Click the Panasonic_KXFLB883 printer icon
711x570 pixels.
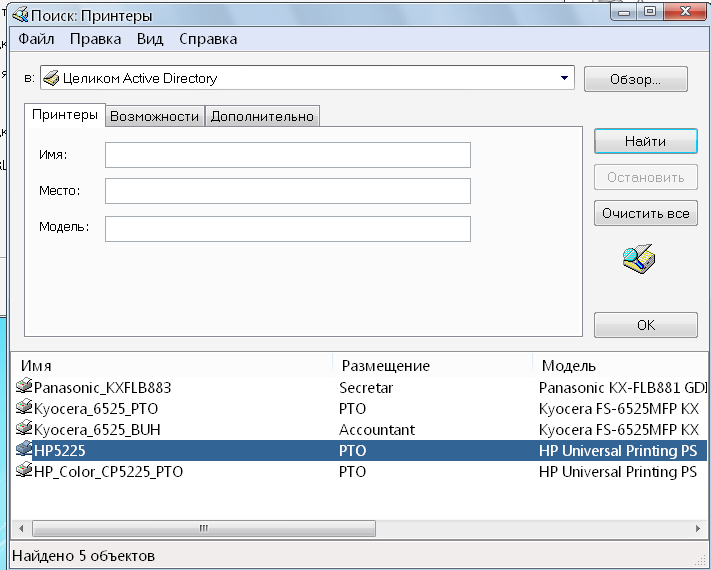point(24,386)
